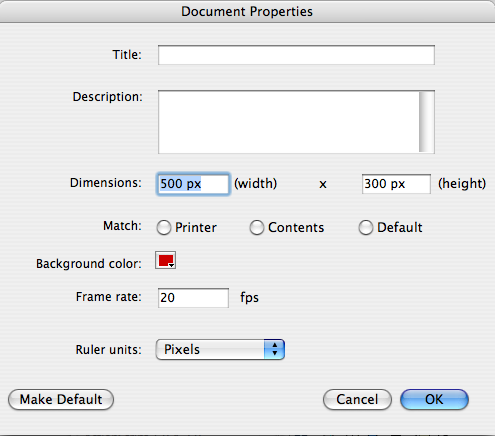Cancel the Document Properties dialog
495x436 pixels.
coord(357,399)
